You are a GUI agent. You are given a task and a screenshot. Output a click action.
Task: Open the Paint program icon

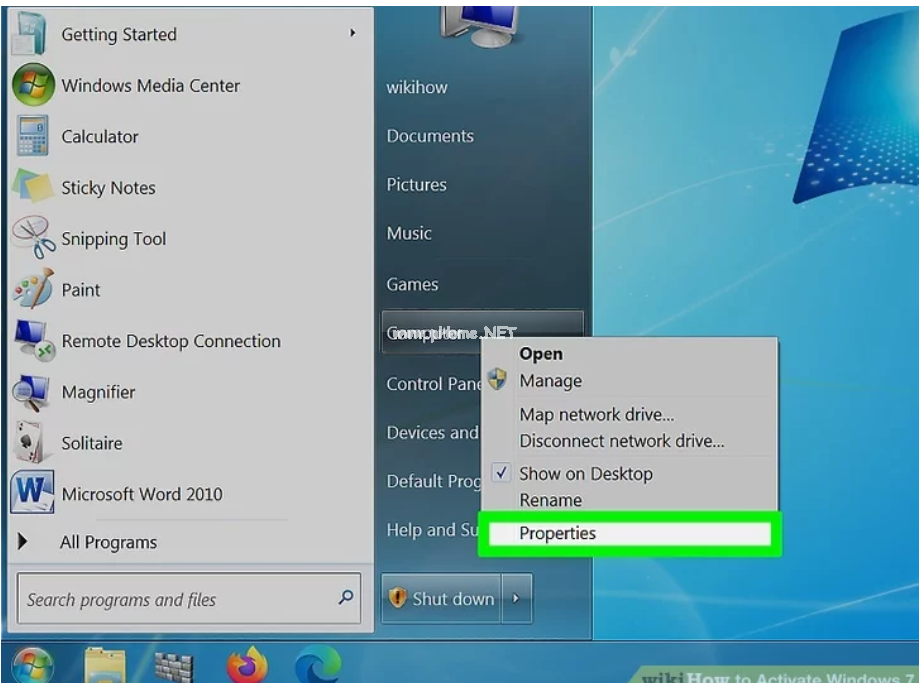tap(32, 290)
